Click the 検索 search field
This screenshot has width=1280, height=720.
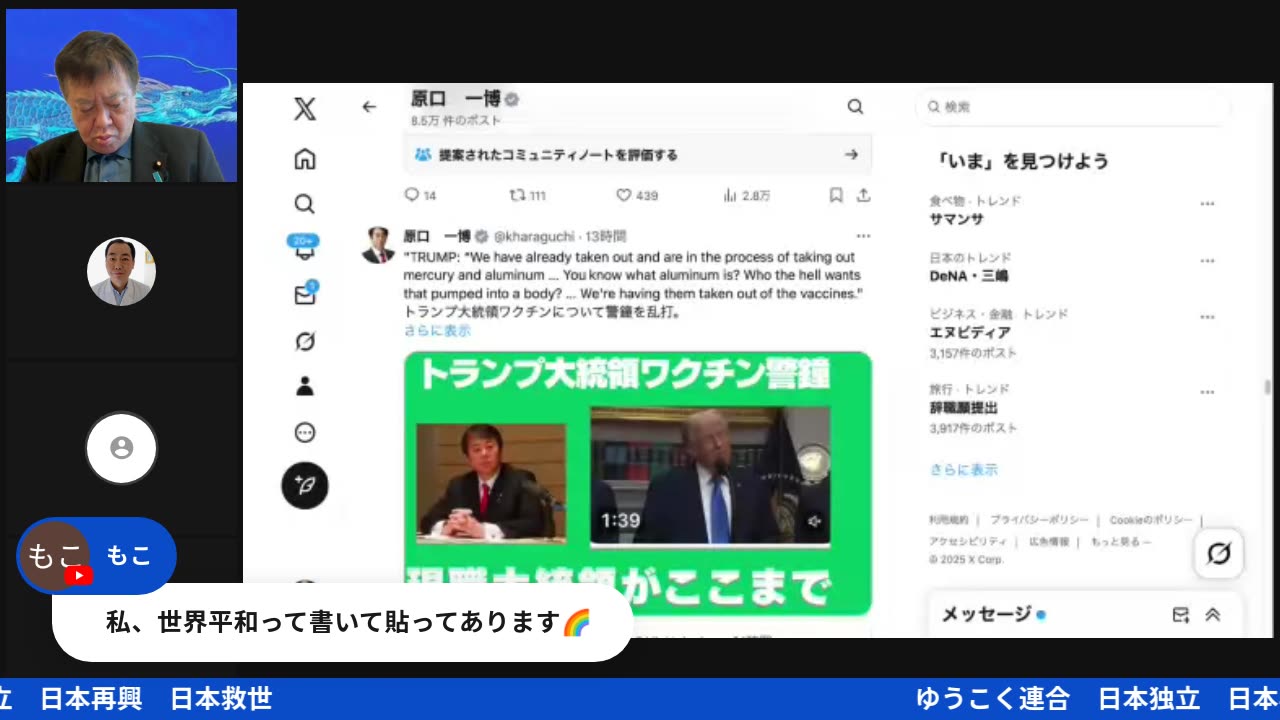click(x=1073, y=106)
